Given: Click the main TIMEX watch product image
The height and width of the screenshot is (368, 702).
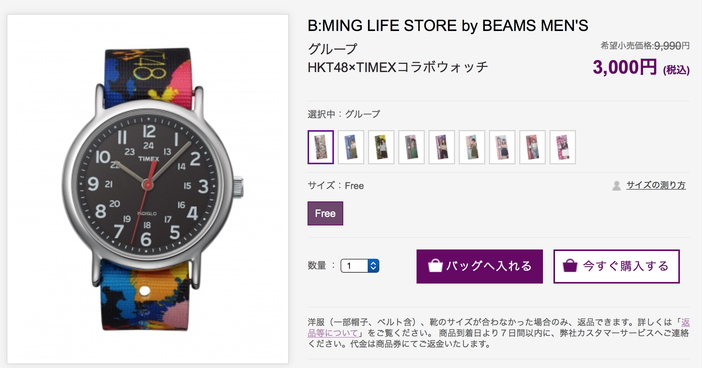Looking at the screenshot, I should point(148,189).
